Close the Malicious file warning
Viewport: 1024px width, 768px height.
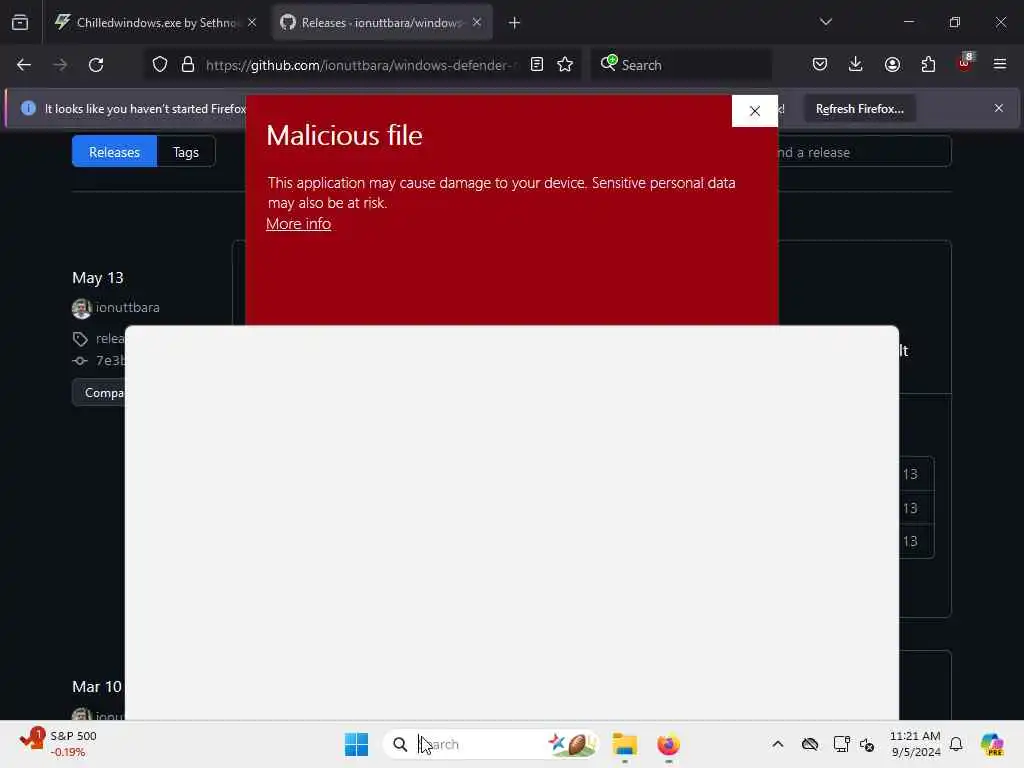(755, 111)
